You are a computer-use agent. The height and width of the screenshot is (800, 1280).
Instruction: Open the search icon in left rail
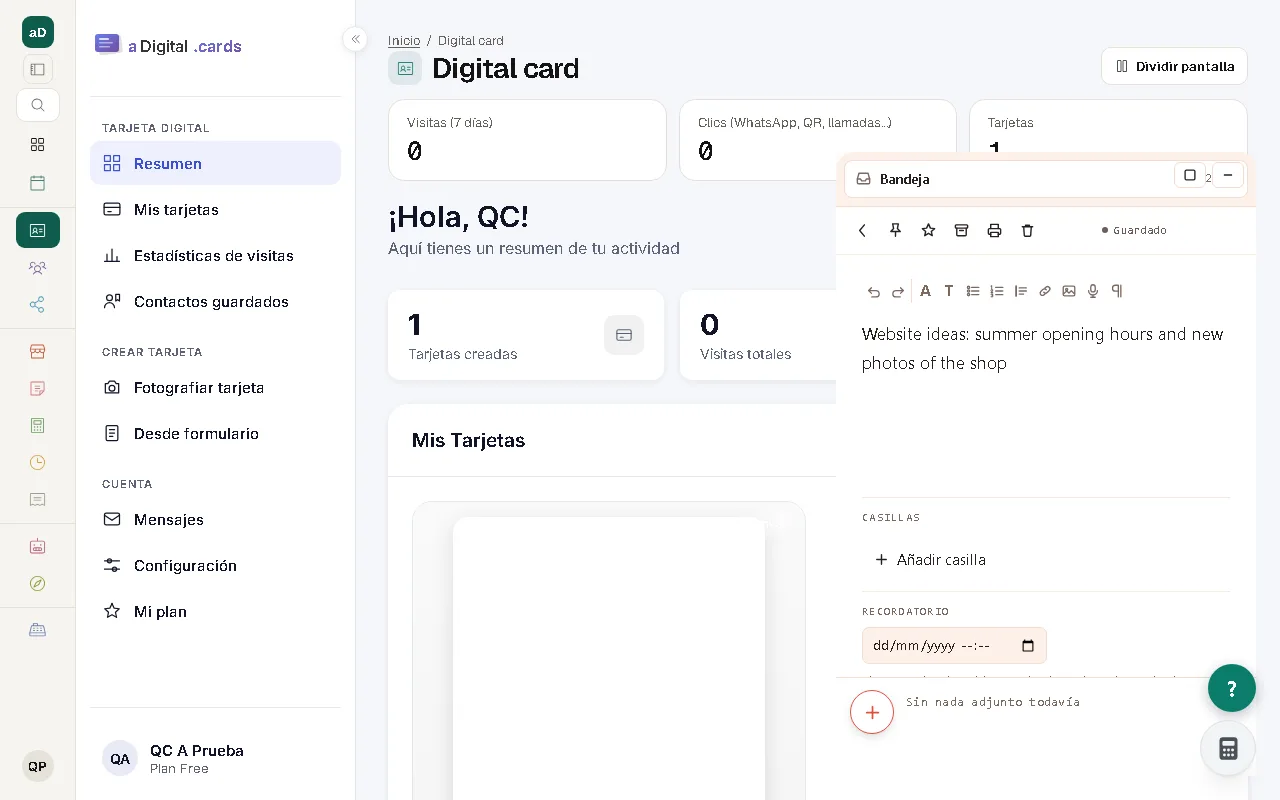click(38, 105)
